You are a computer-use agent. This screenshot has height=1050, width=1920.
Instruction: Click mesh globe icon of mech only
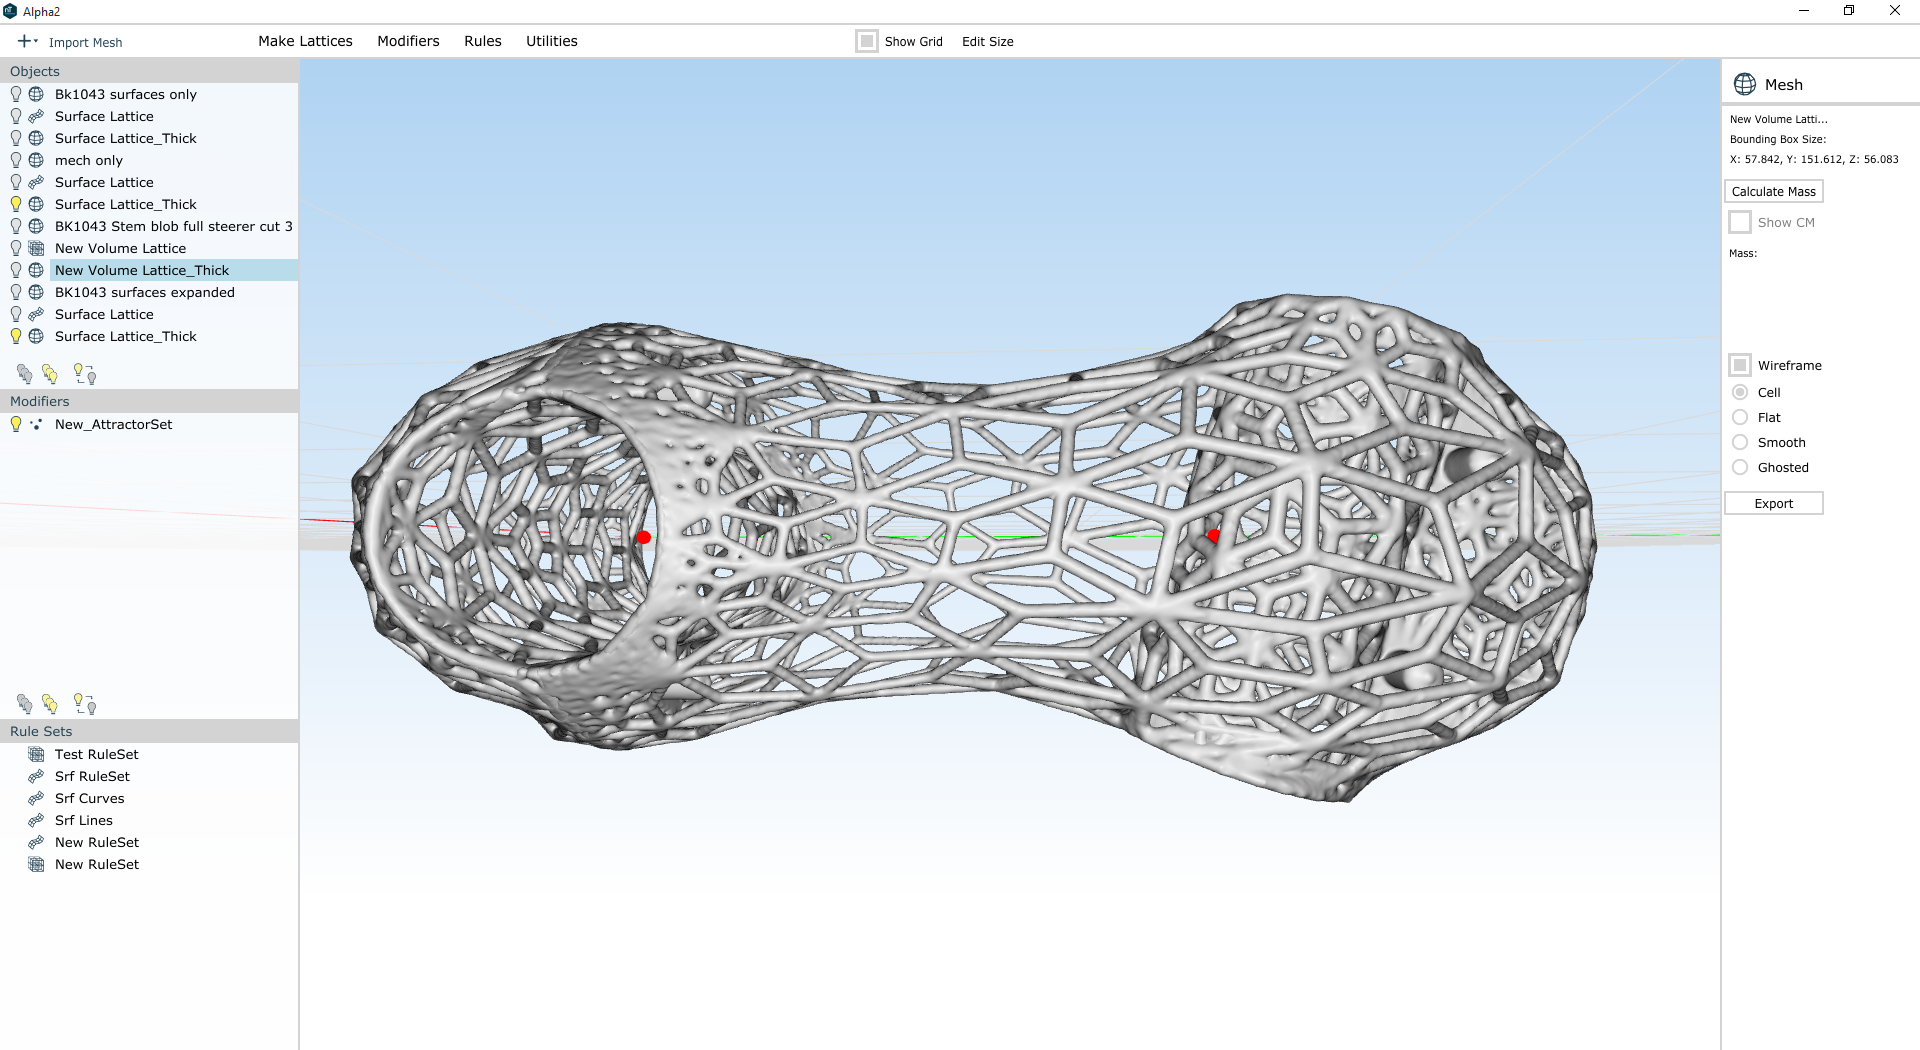tap(36, 160)
